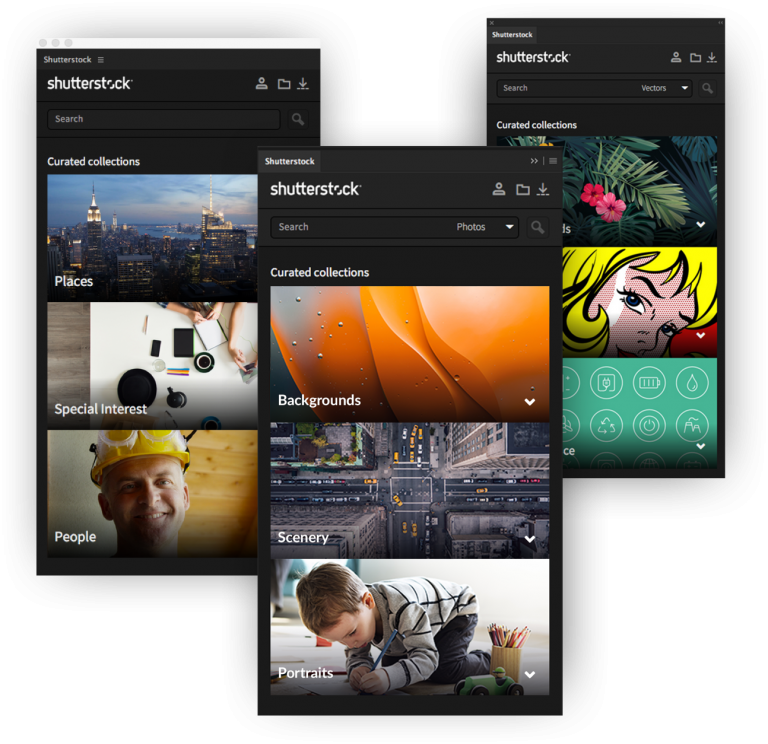Click the magnifier button beside the Photos dropdown
This screenshot has width=768, height=744.
click(538, 227)
